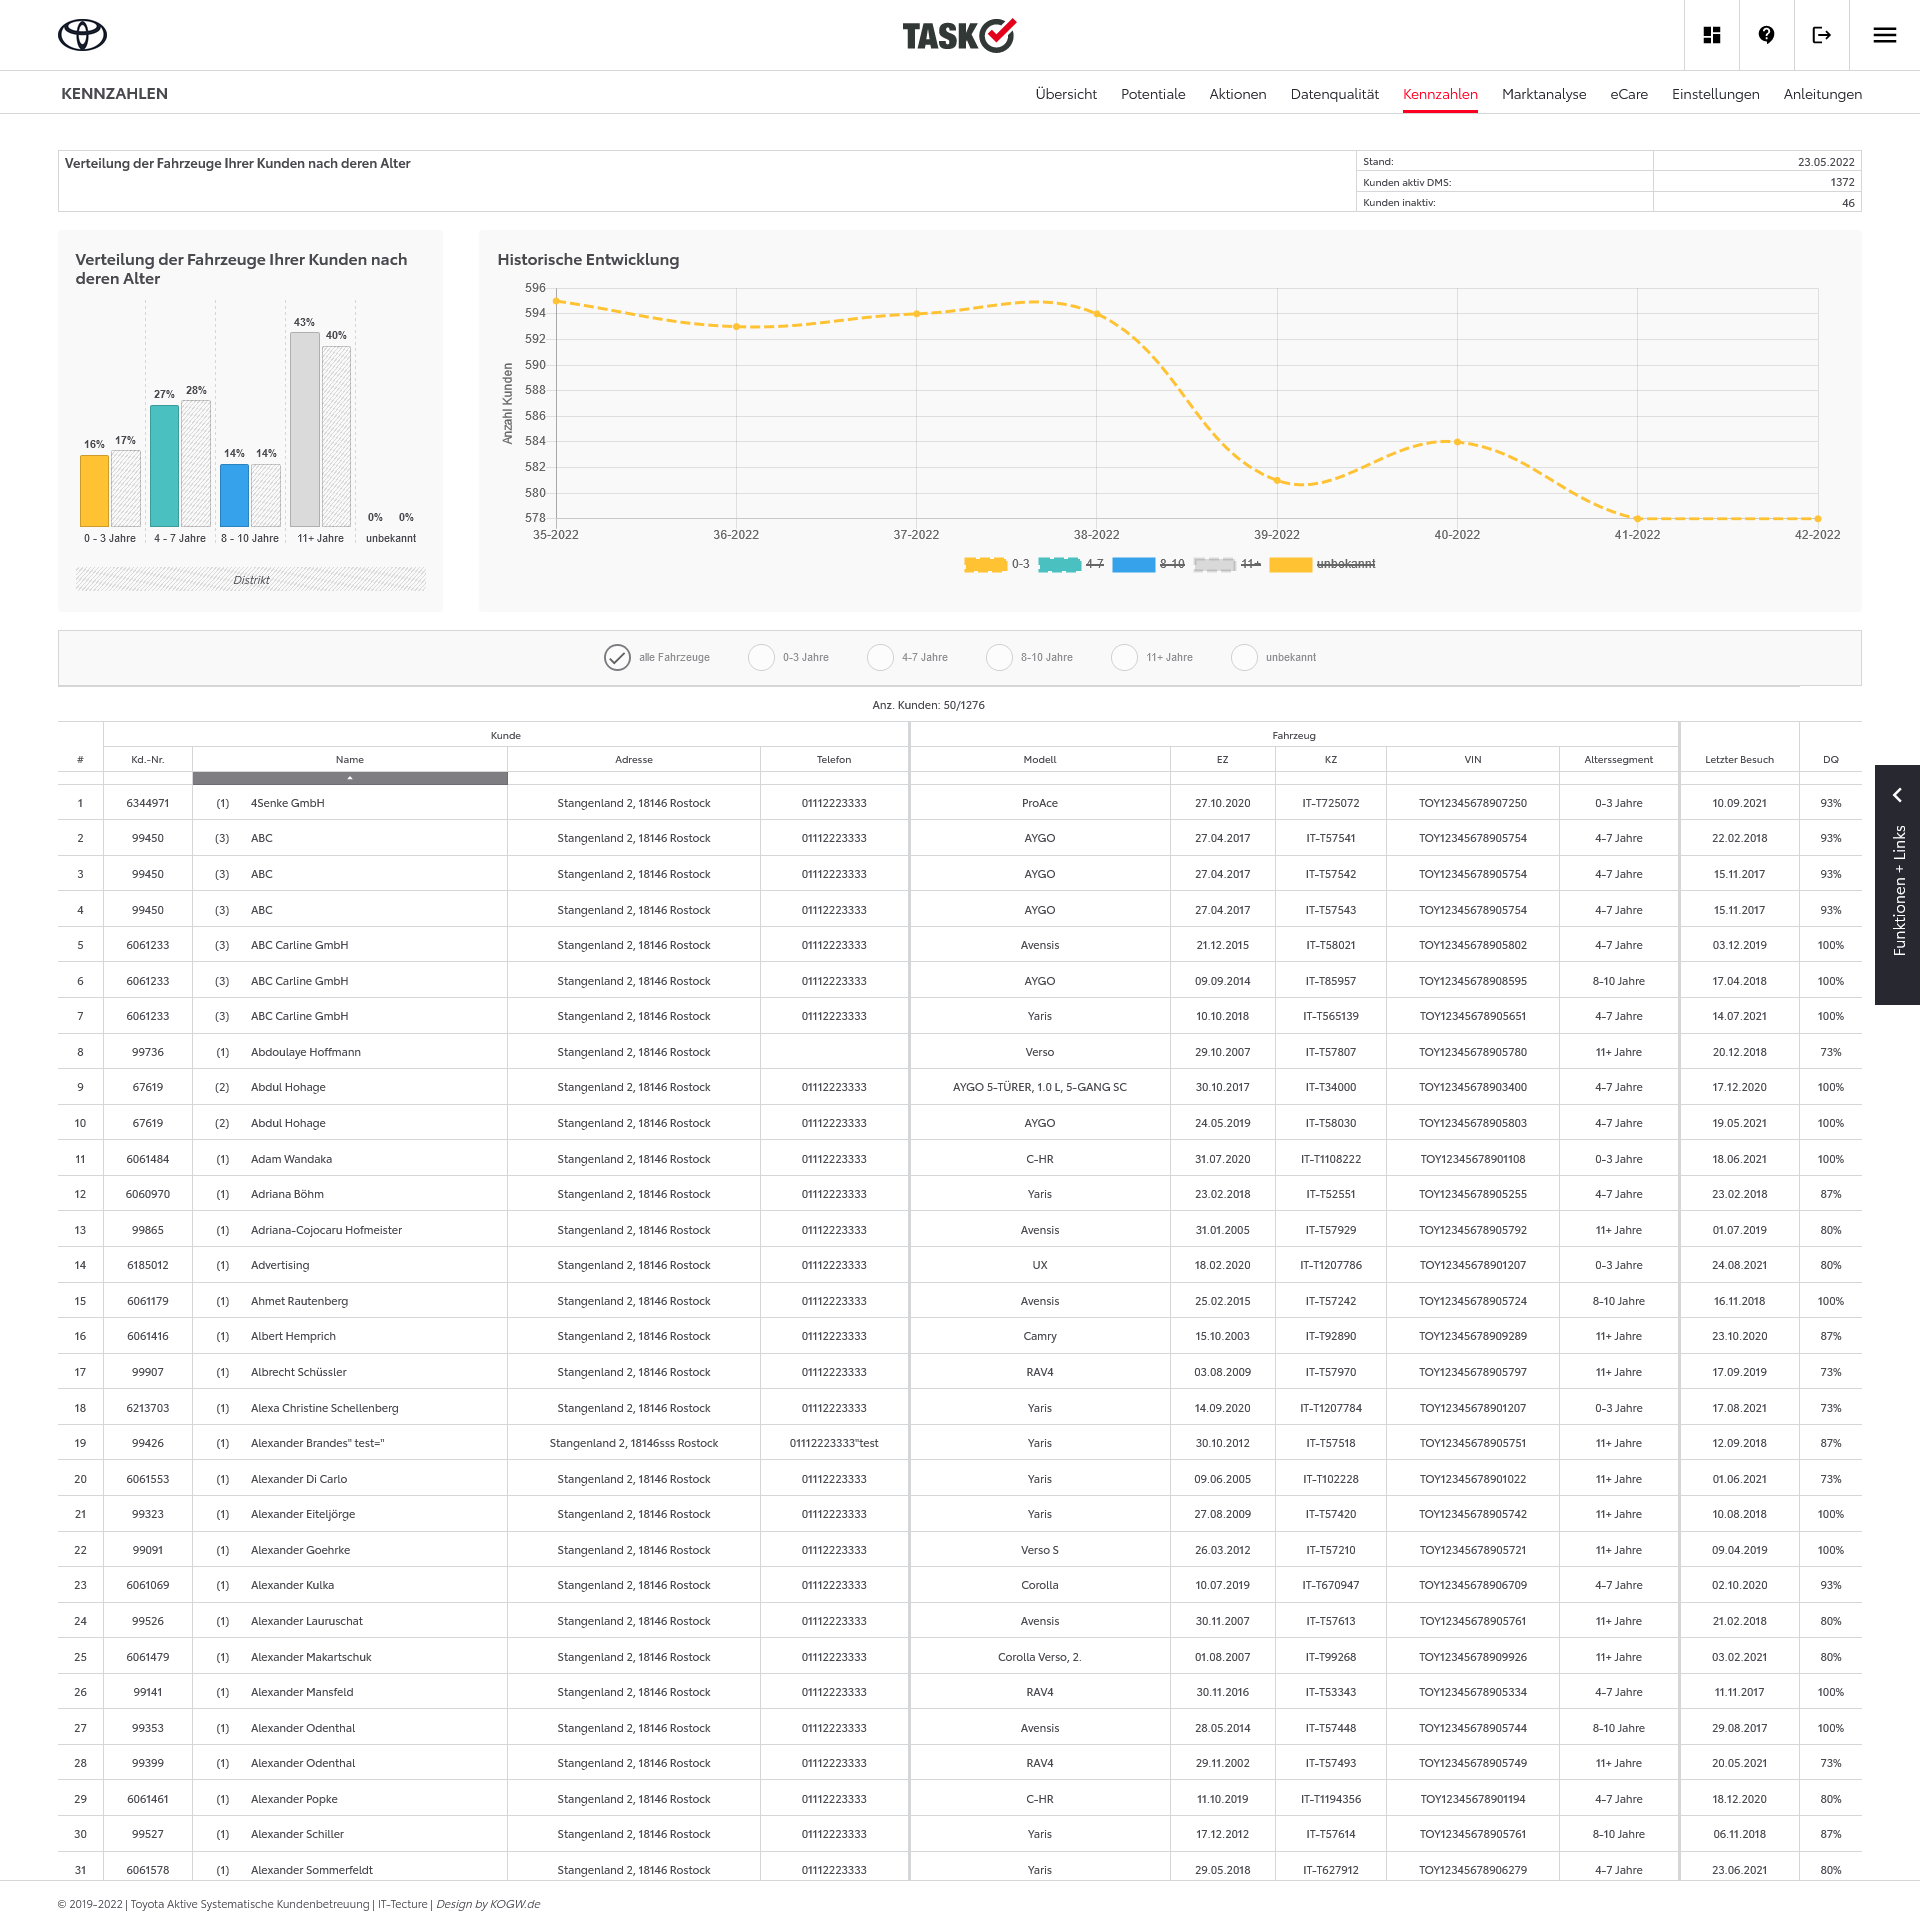
Task: Go to the Einstellungen tab
Action: (1715, 94)
